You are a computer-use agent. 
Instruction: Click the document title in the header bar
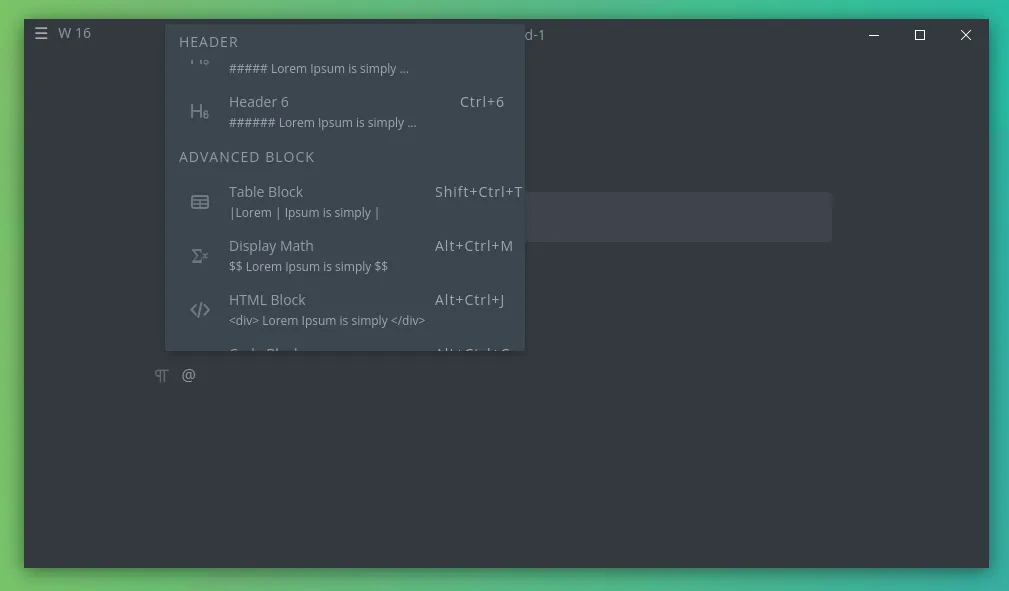(x=534, y=33)
